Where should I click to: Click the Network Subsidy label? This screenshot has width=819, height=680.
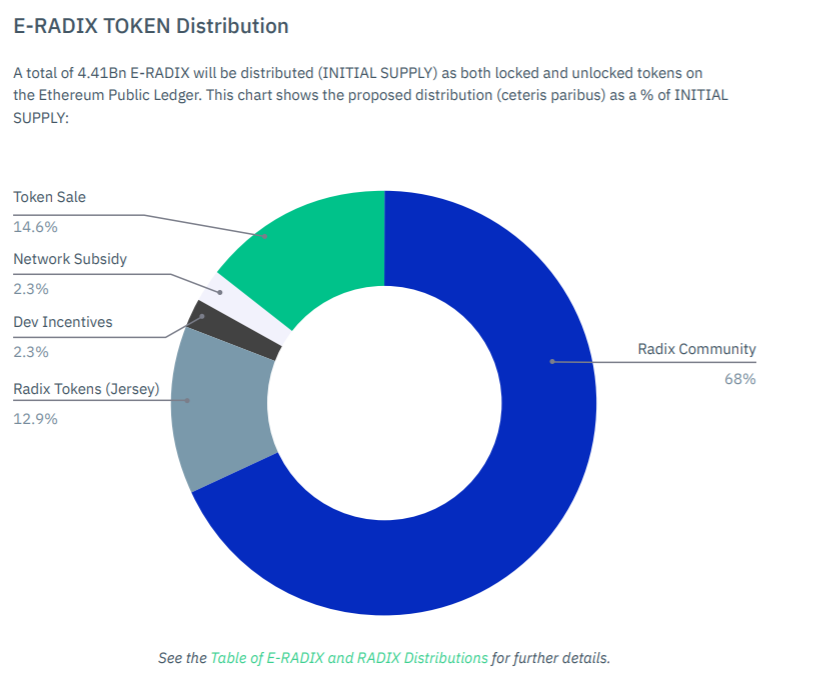pyautogui.click(x=70, y=259)
